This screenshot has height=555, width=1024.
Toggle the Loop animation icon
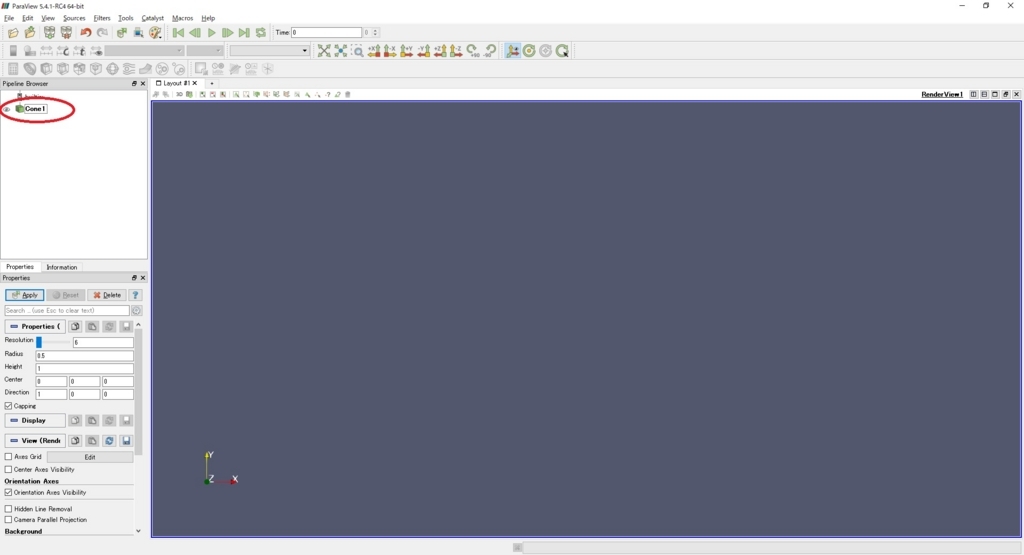pos(261,33)
